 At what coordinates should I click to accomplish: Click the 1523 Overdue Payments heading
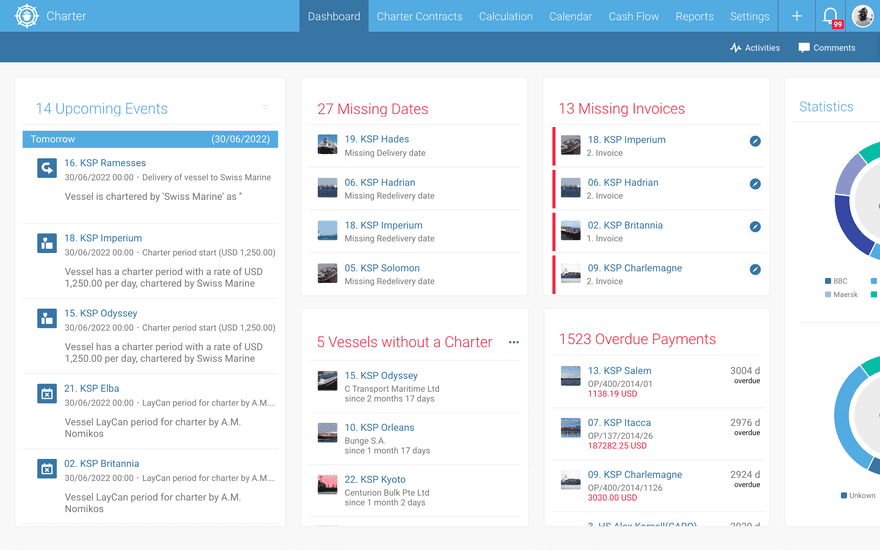click(x=638, y=340)
